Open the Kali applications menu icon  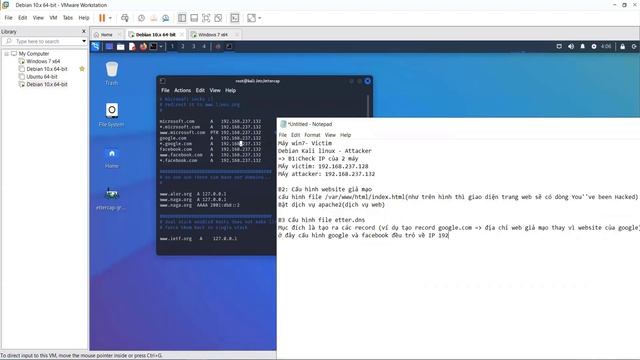click(96, 47)
